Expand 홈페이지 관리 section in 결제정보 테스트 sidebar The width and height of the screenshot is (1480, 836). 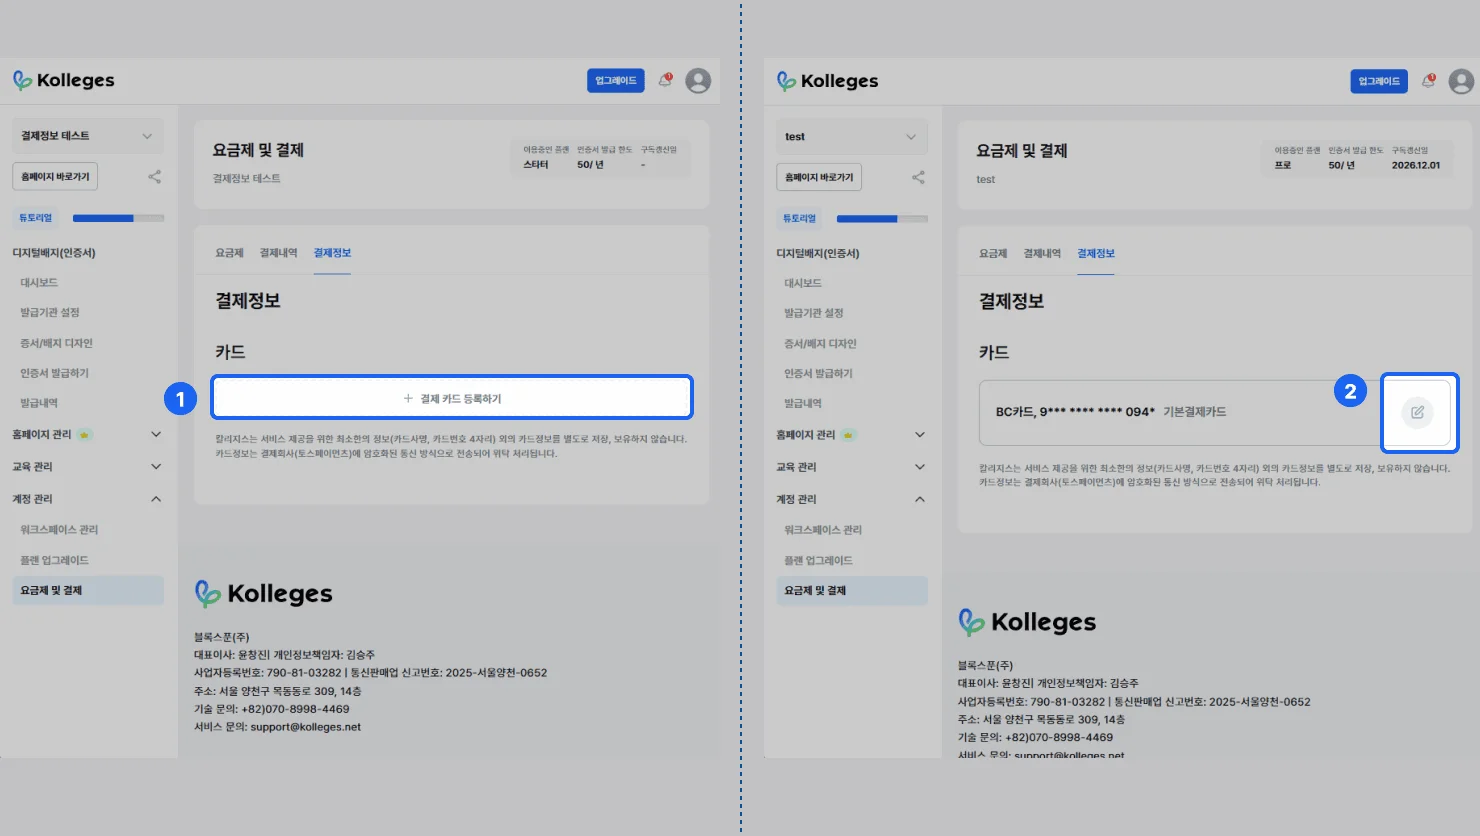click(155, 434)
